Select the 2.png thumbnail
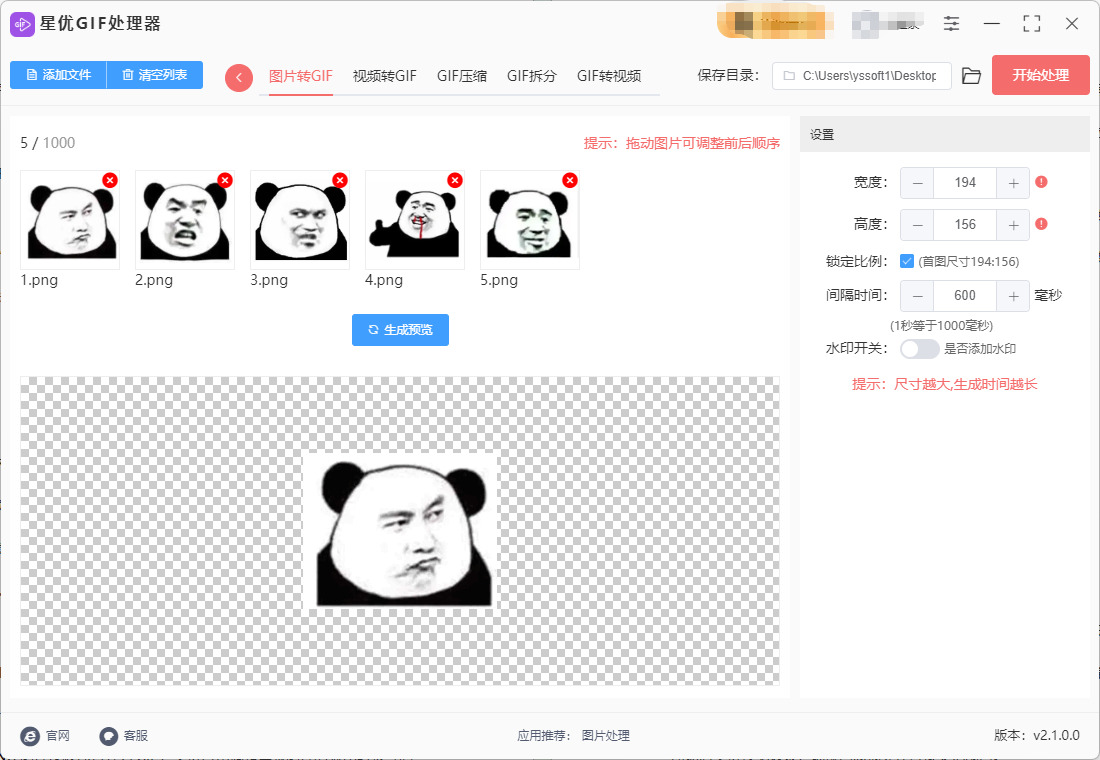This screenshot has width=1100, height=760. click(185, 220)
